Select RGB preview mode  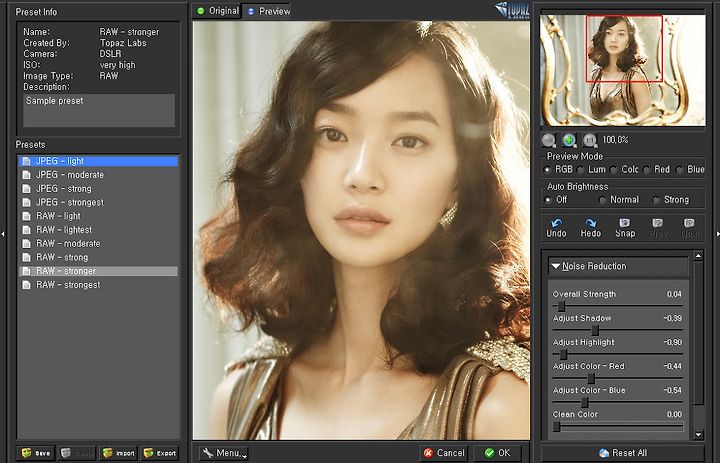pos(547,169)
